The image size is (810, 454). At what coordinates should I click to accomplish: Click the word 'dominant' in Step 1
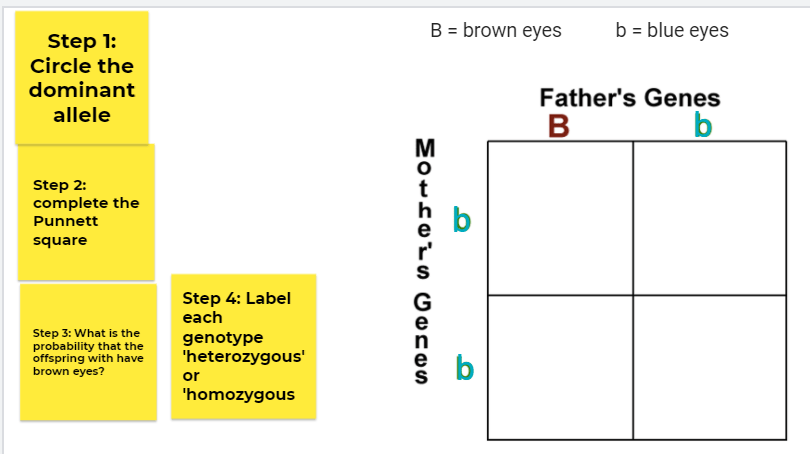click(82, 90)
